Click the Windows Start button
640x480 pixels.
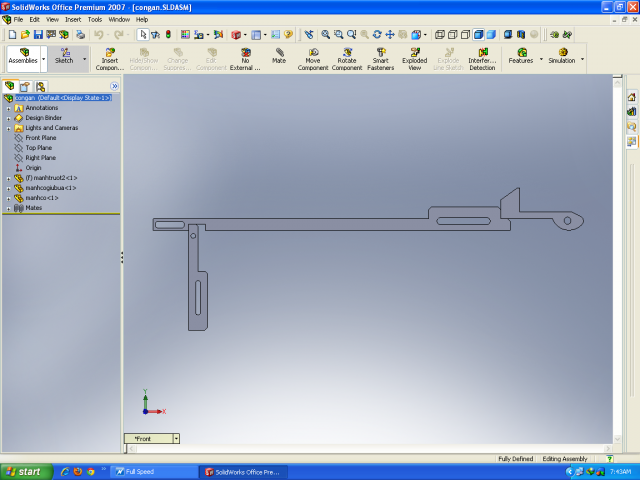point(27,472)
